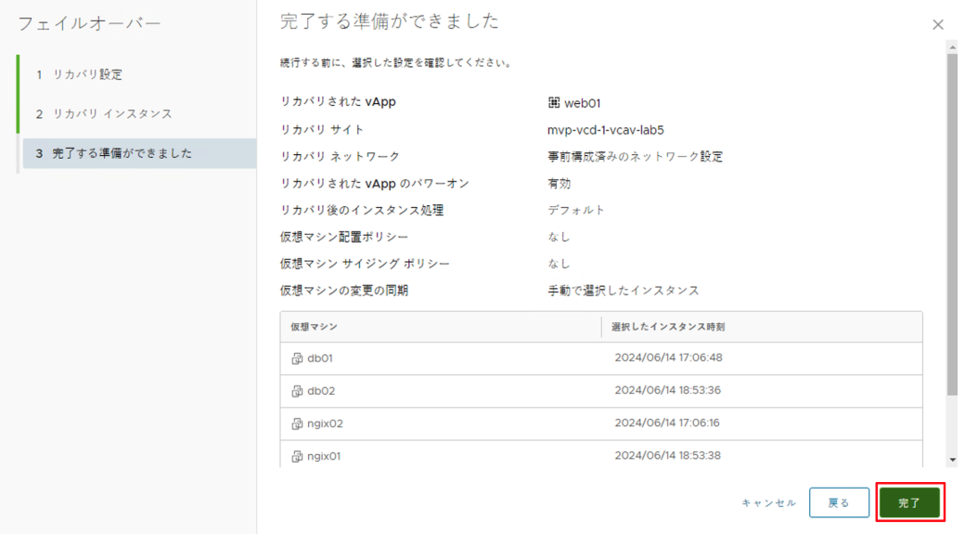Click the VM icon next to ngix01
Image resolution: width=965 pixels, height=534 pixels.
[x=297, y=456]
